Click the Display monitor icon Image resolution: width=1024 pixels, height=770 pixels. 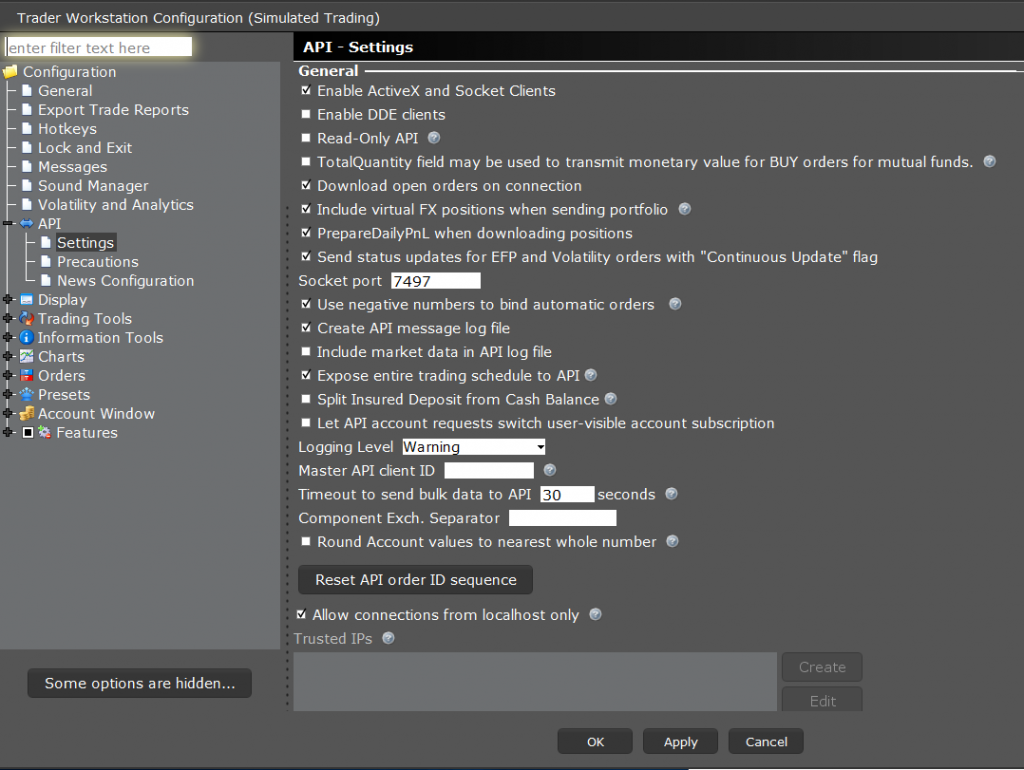[x=27, y=300]
